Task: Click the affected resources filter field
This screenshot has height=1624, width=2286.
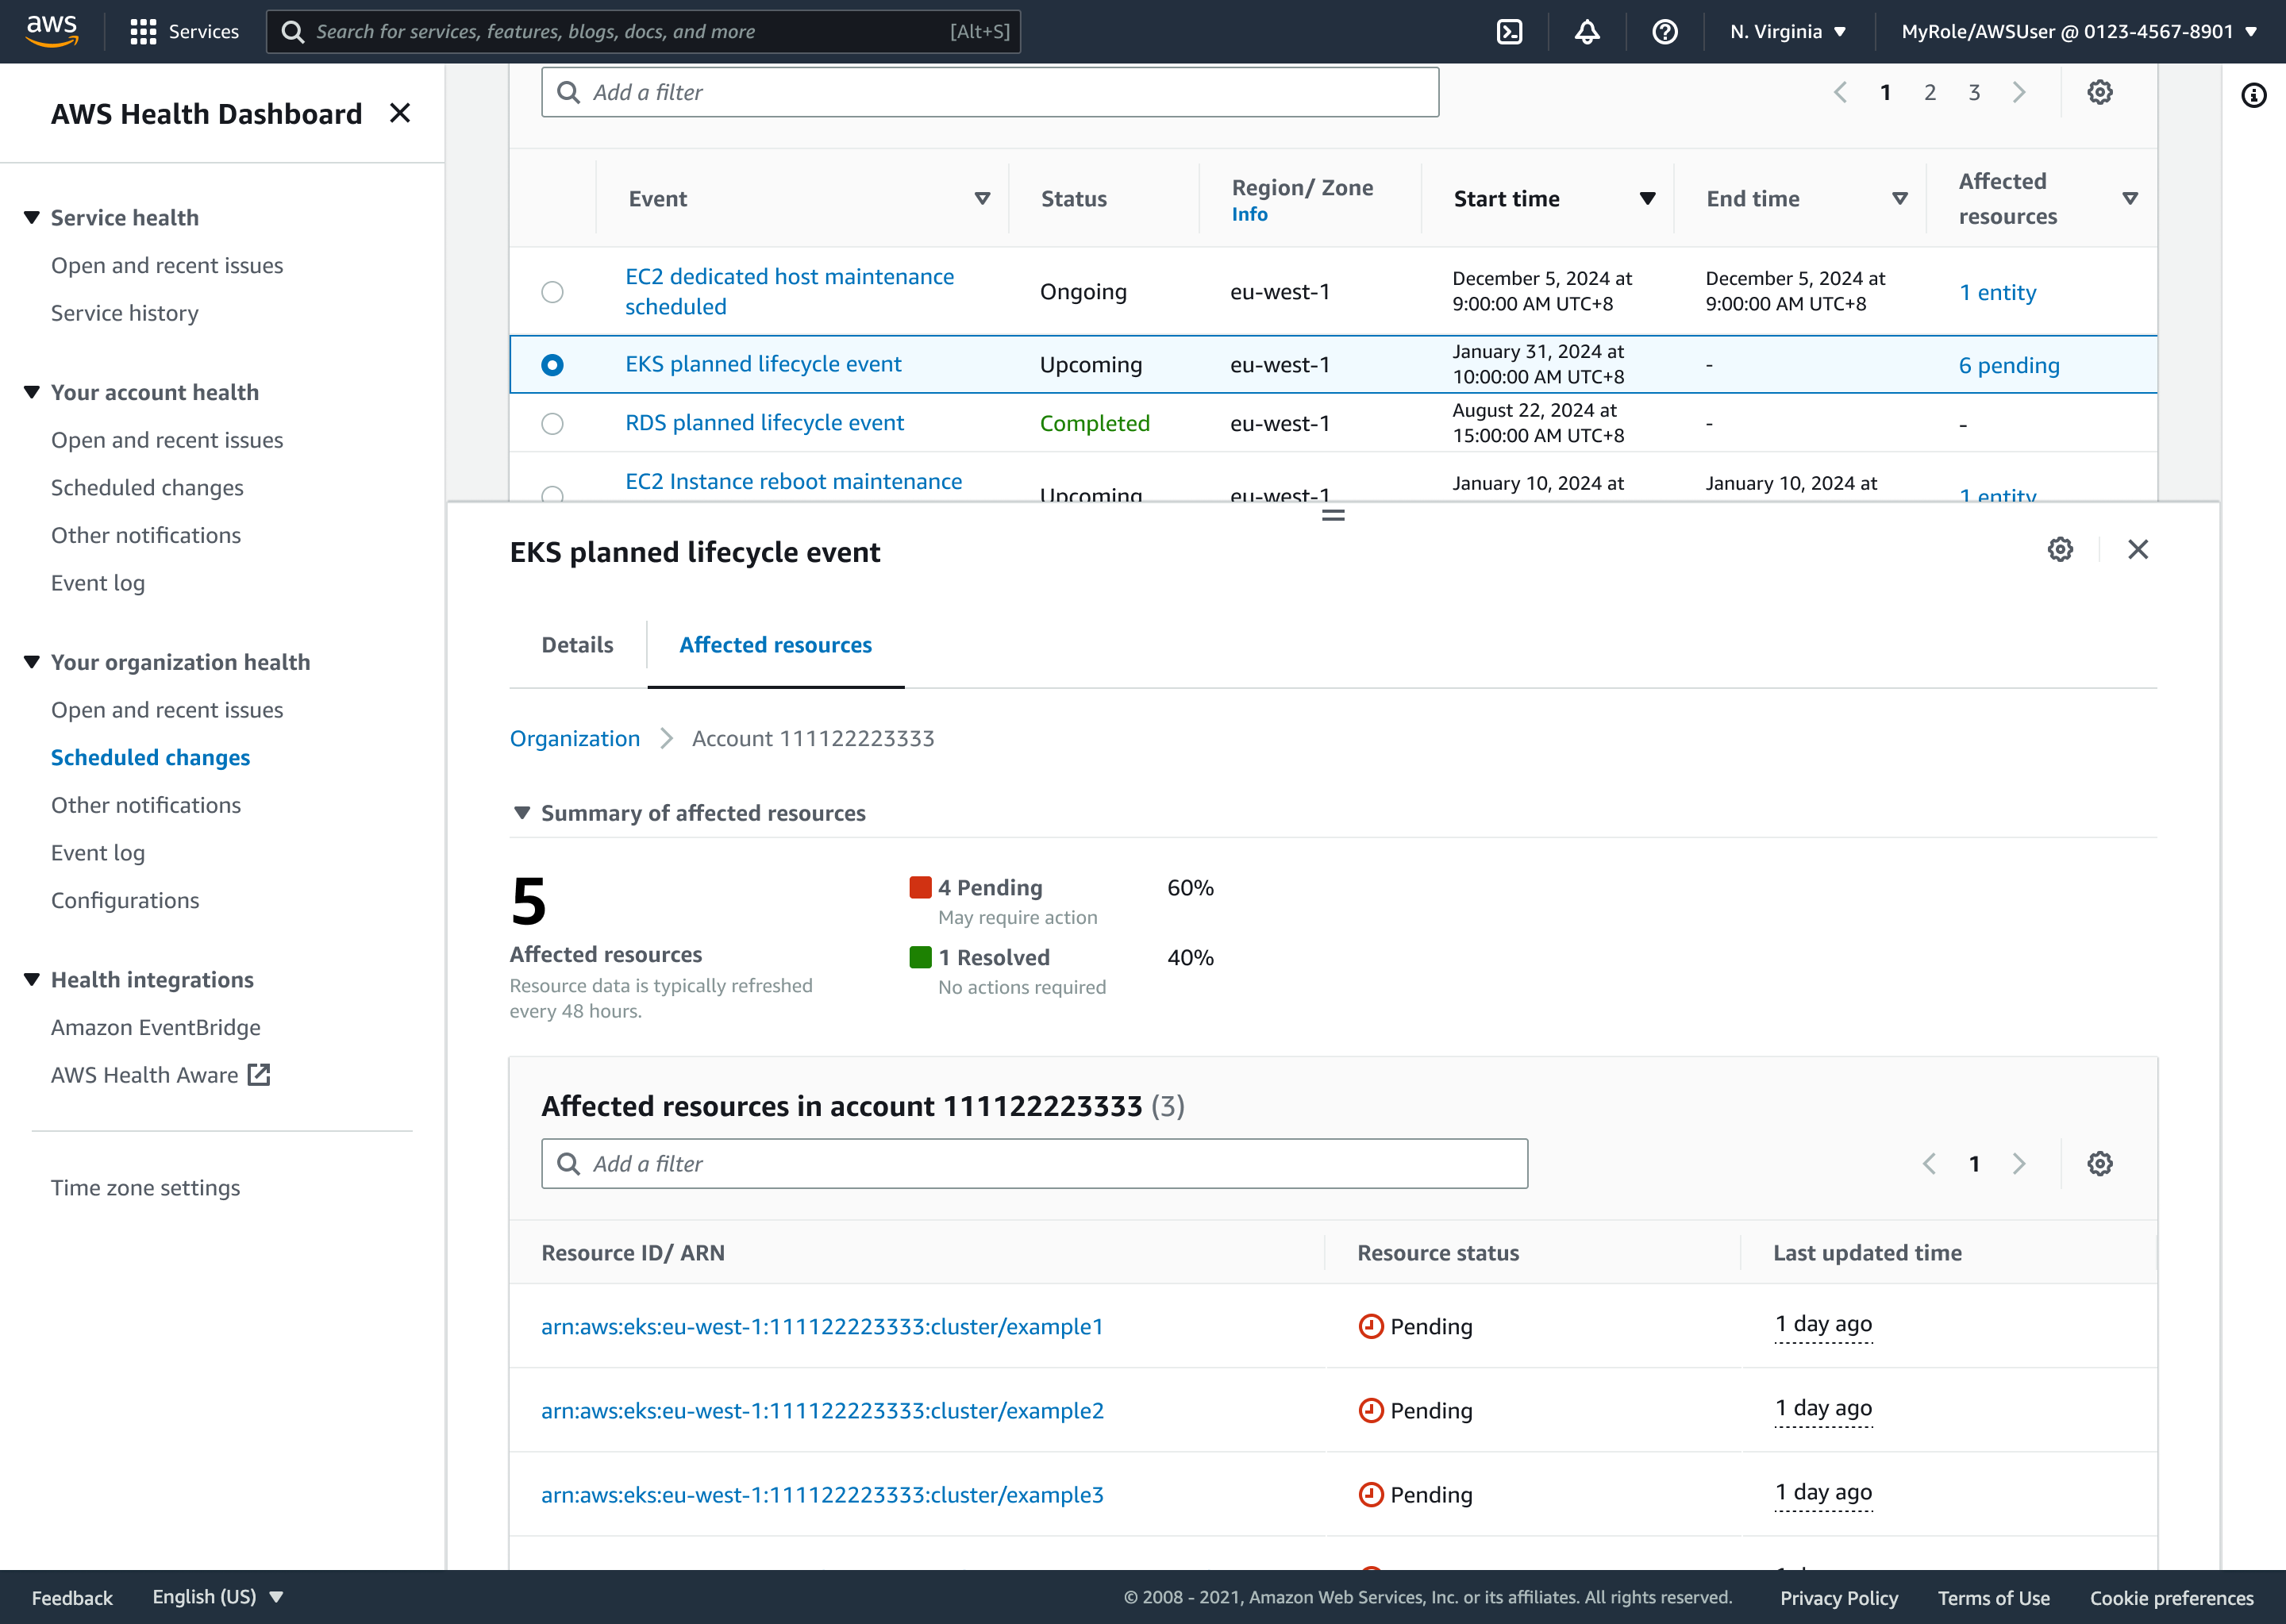Action: click(1034, 1163)
